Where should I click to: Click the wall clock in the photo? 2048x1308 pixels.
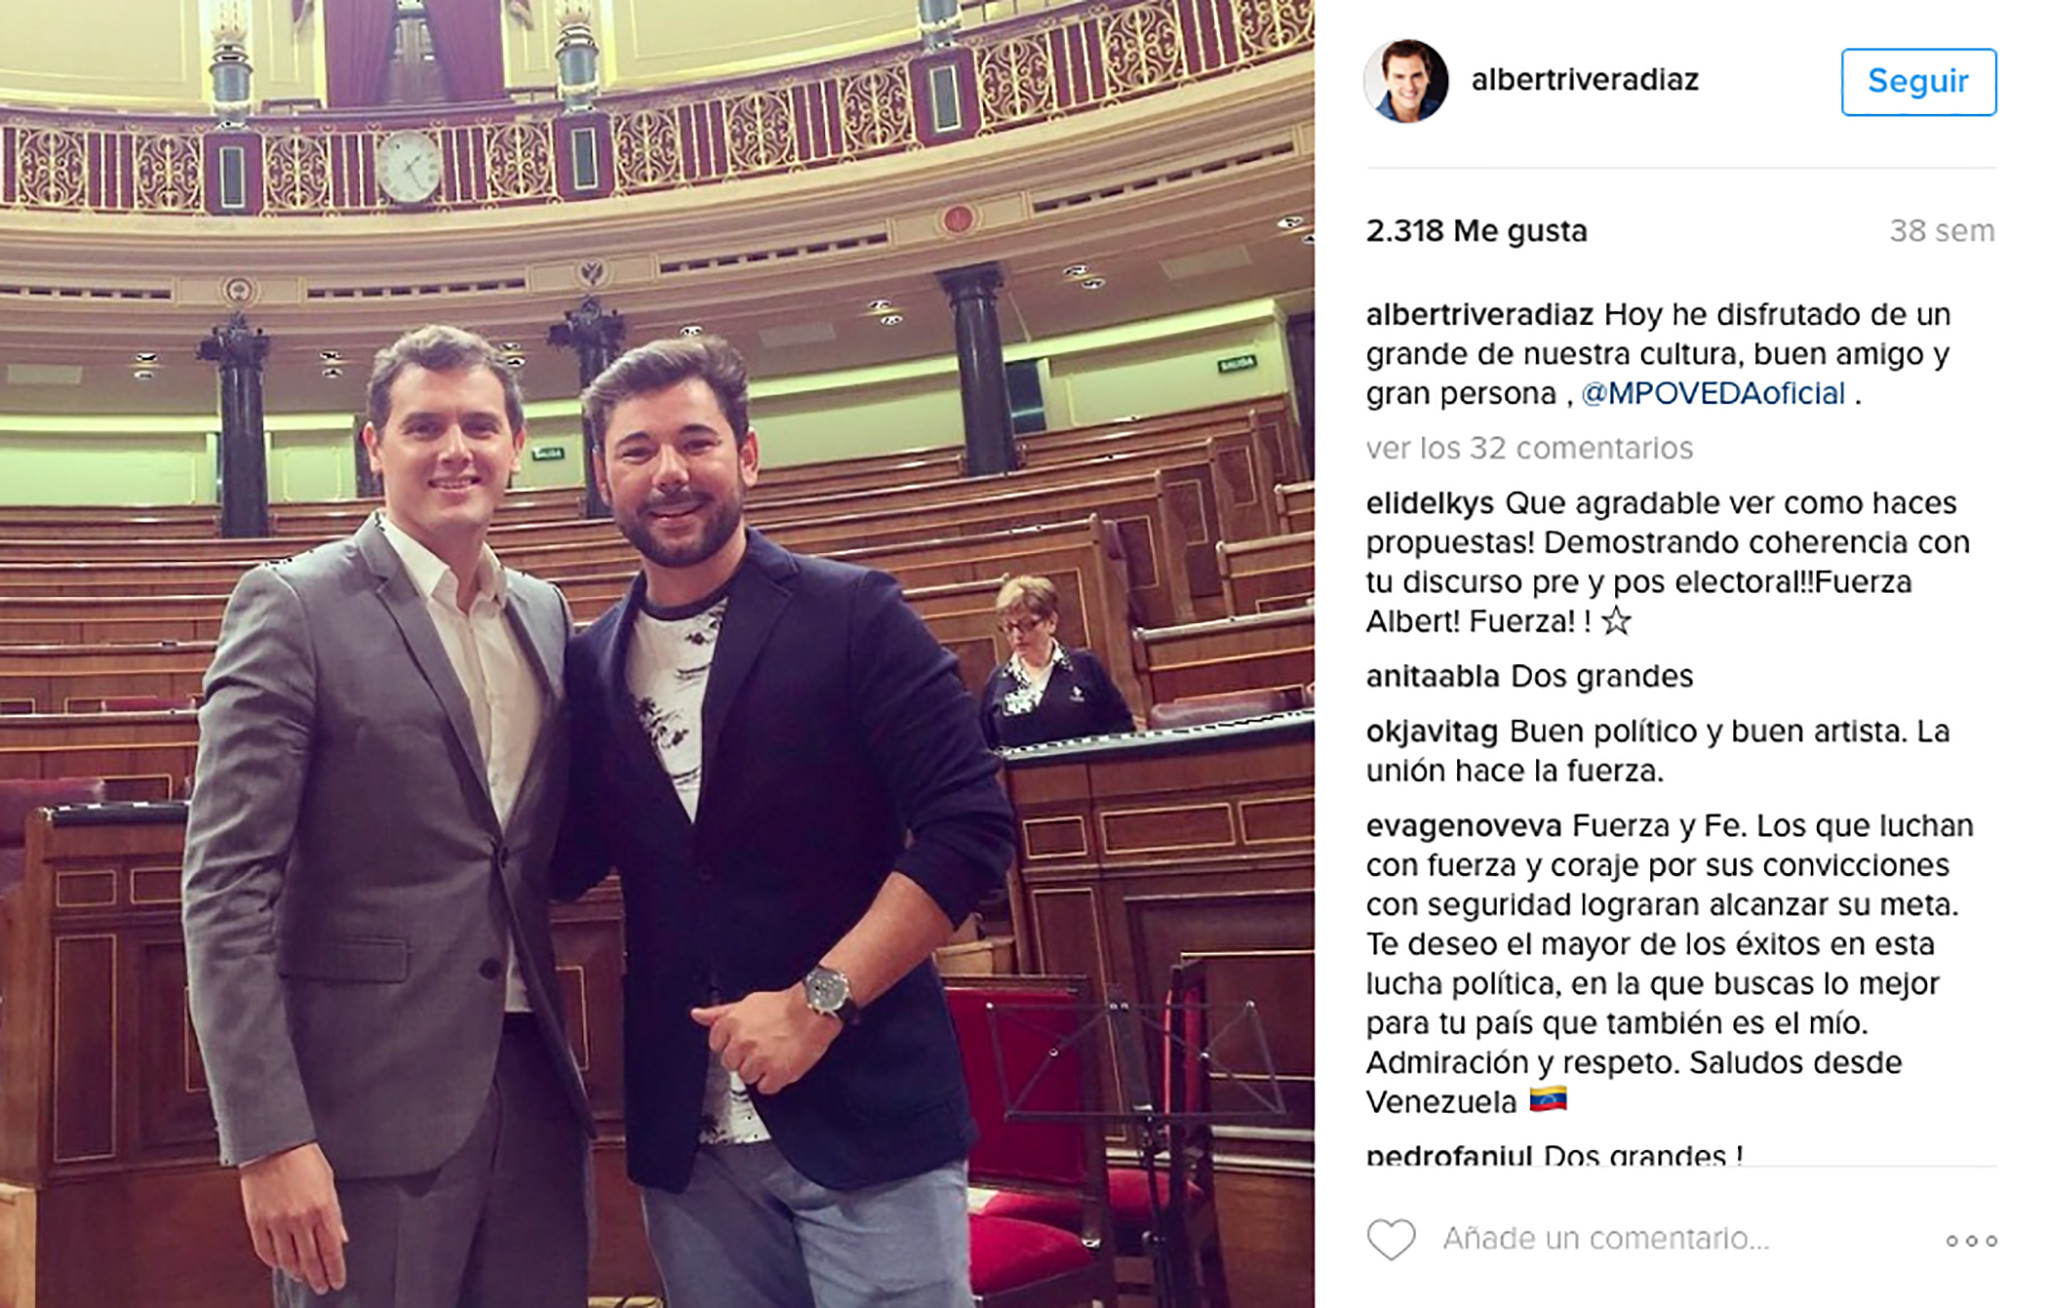[x=408, y=167]
